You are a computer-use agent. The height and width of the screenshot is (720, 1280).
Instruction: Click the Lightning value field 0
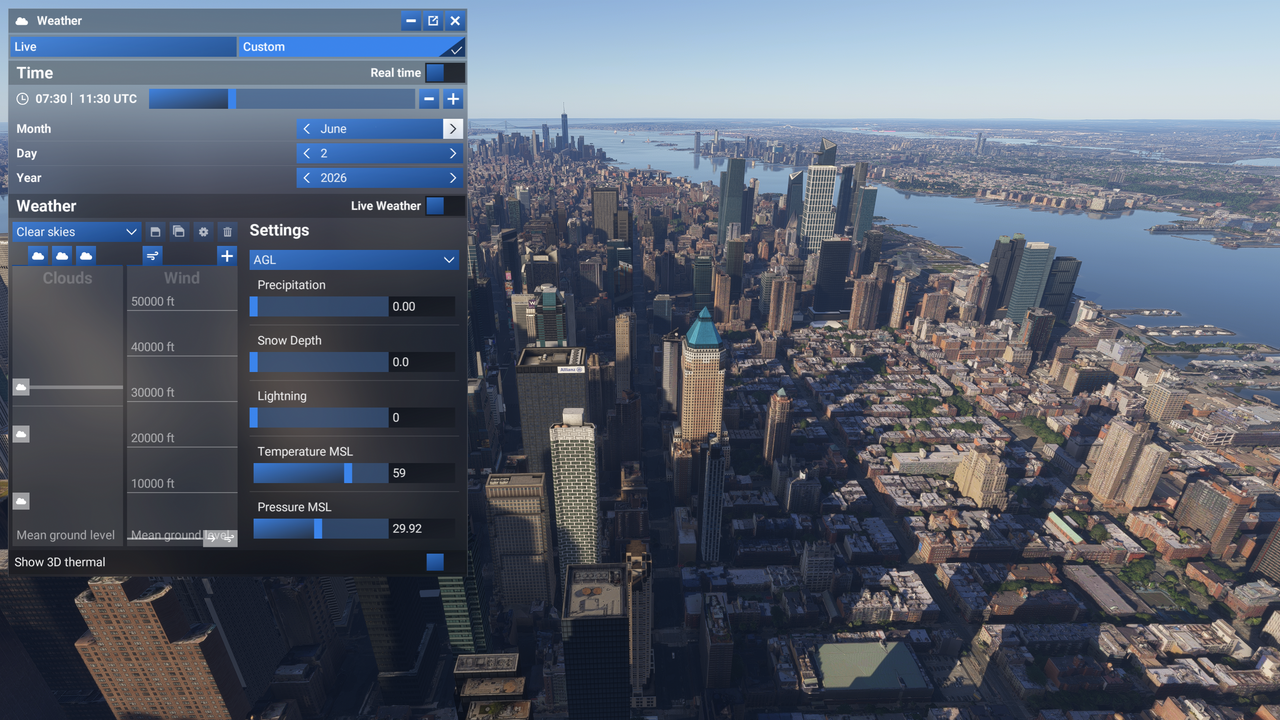coord(422,418)
